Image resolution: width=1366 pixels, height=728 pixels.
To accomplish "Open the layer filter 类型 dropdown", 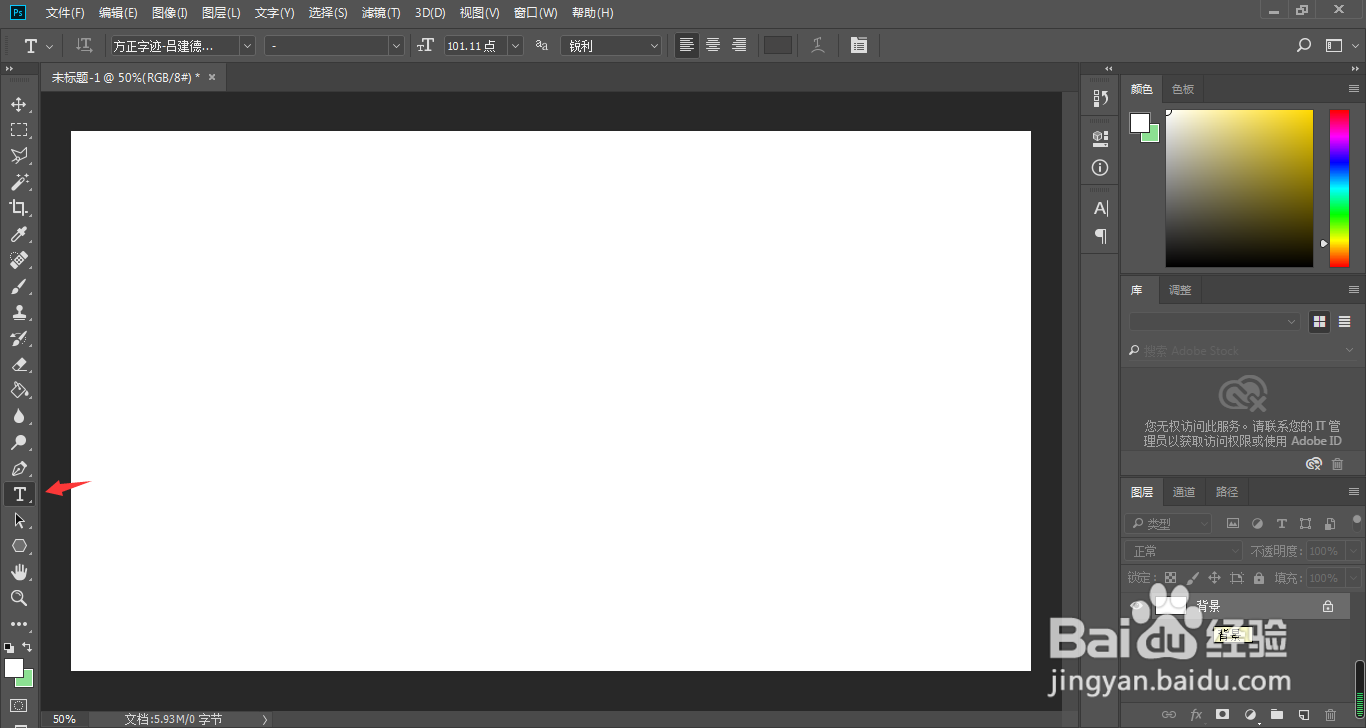I will (x=1168, y=524).
